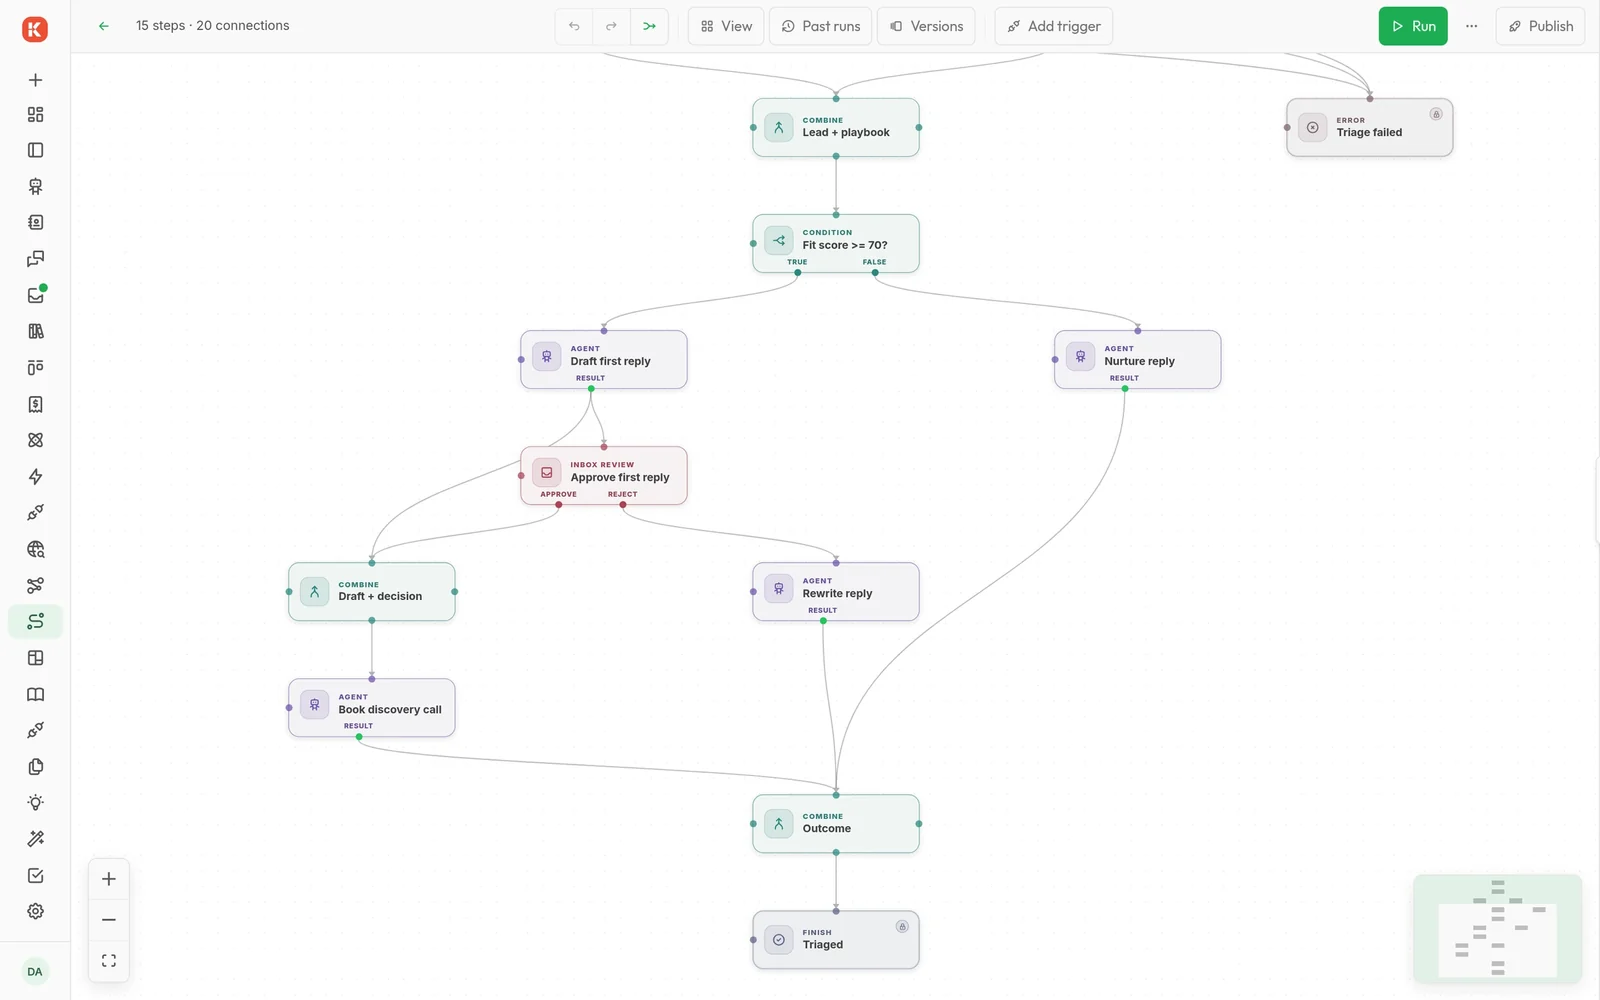This screenshot has height=1000, width=1600.
Task: Open the lightbulb ideas sidebar icon
Action: pyautogui.click(x=35, y=803)
